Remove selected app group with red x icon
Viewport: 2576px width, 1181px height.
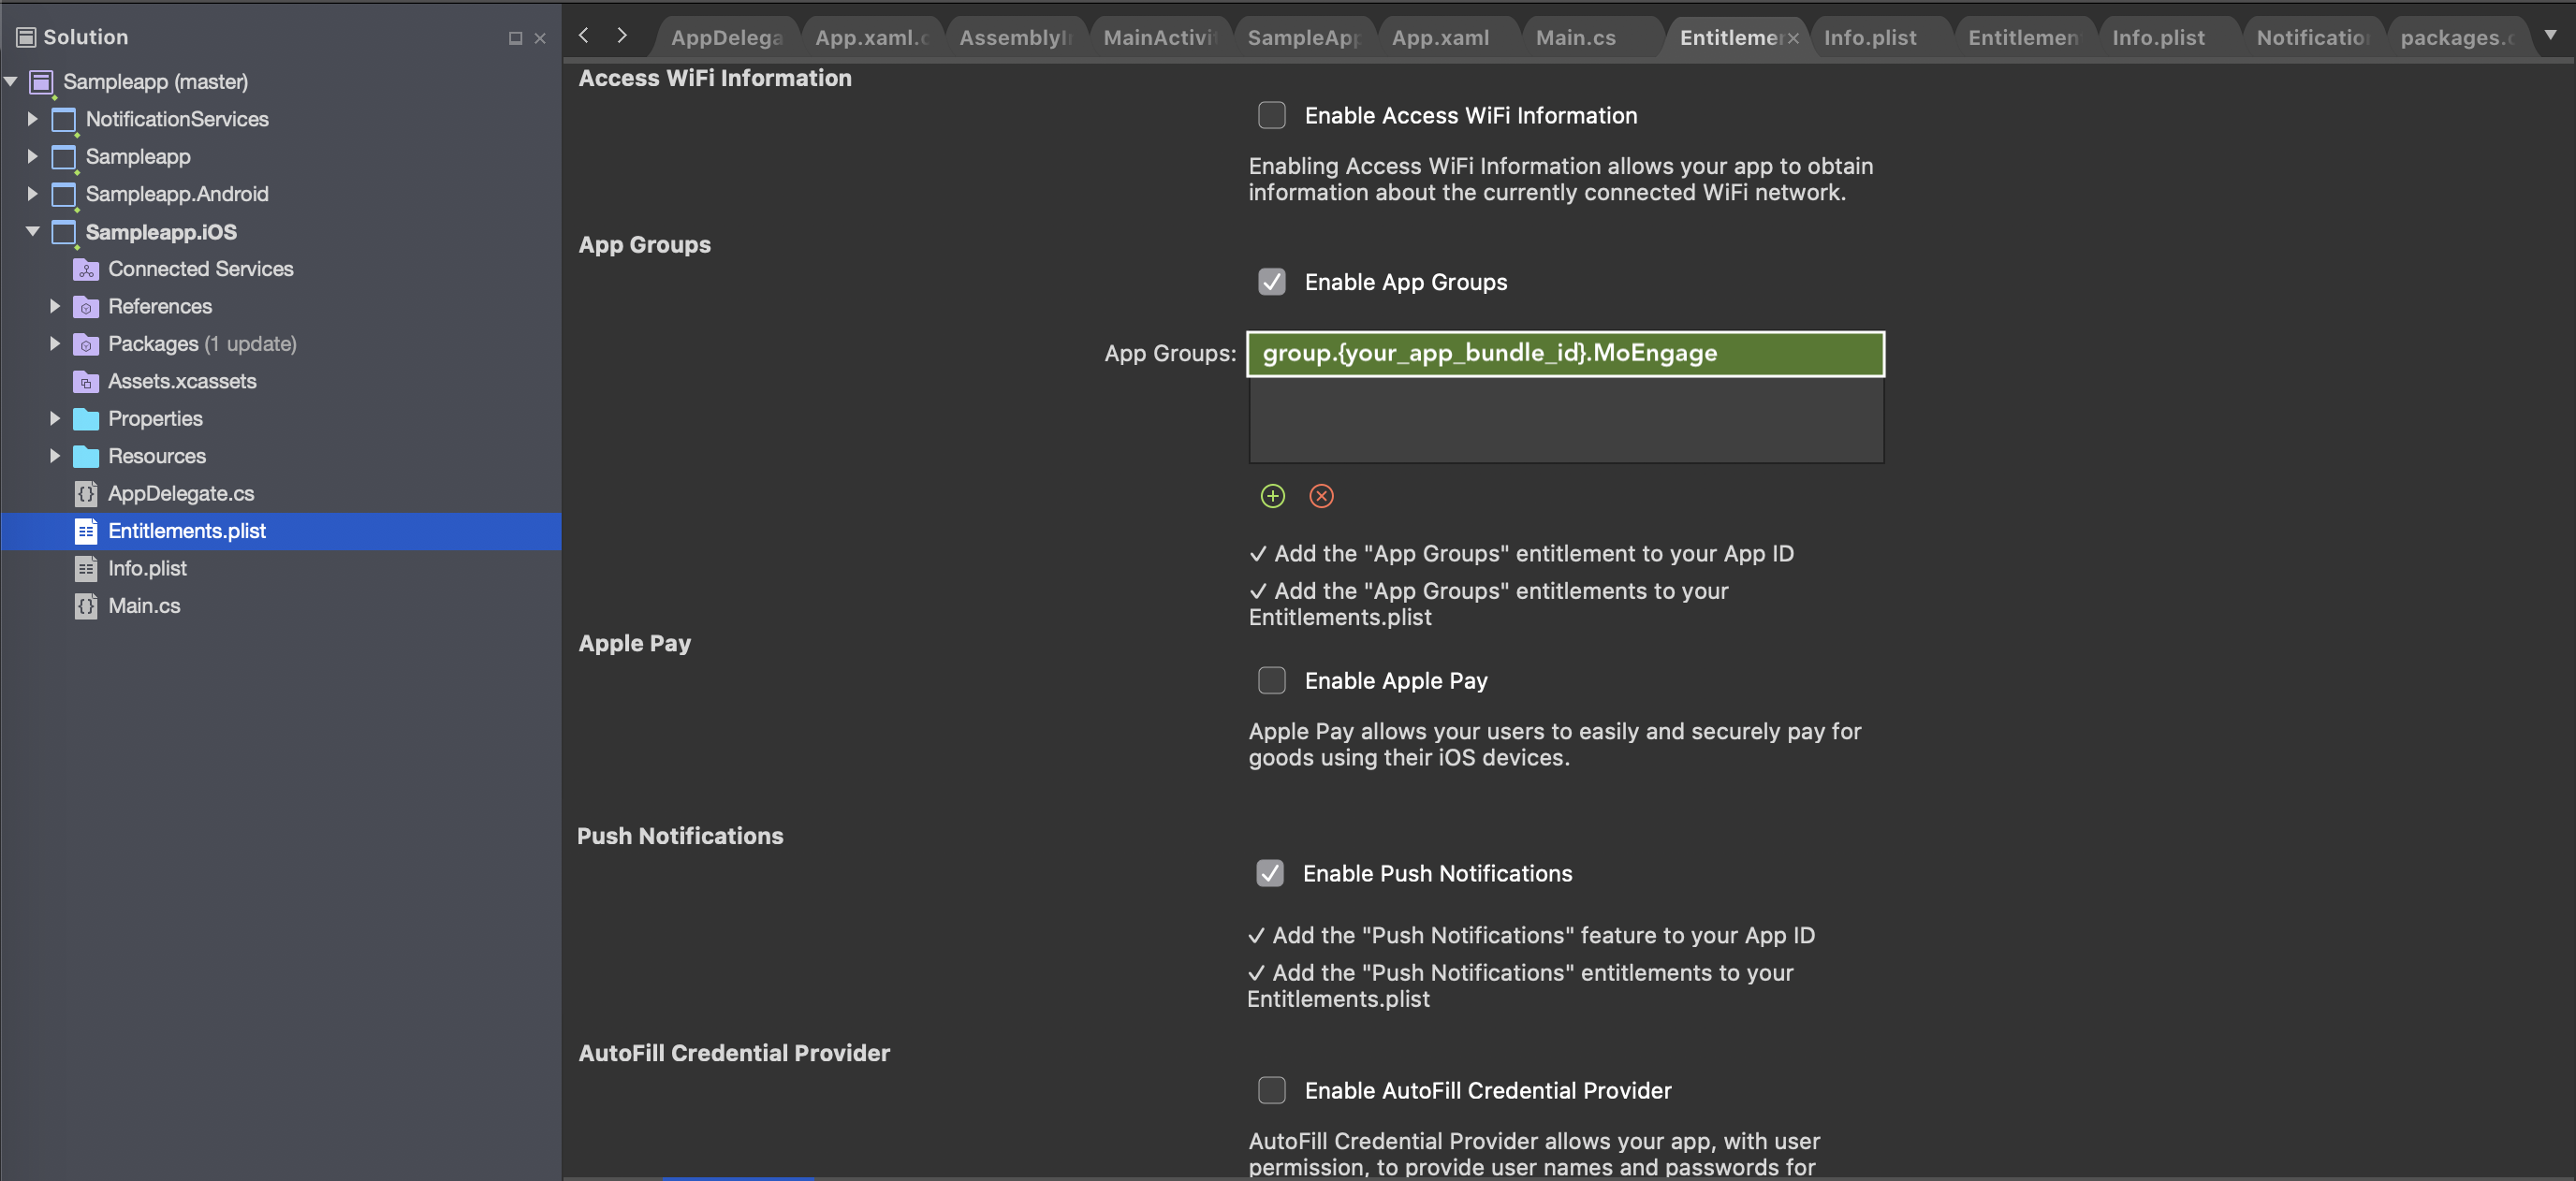tap(1321, 496)
